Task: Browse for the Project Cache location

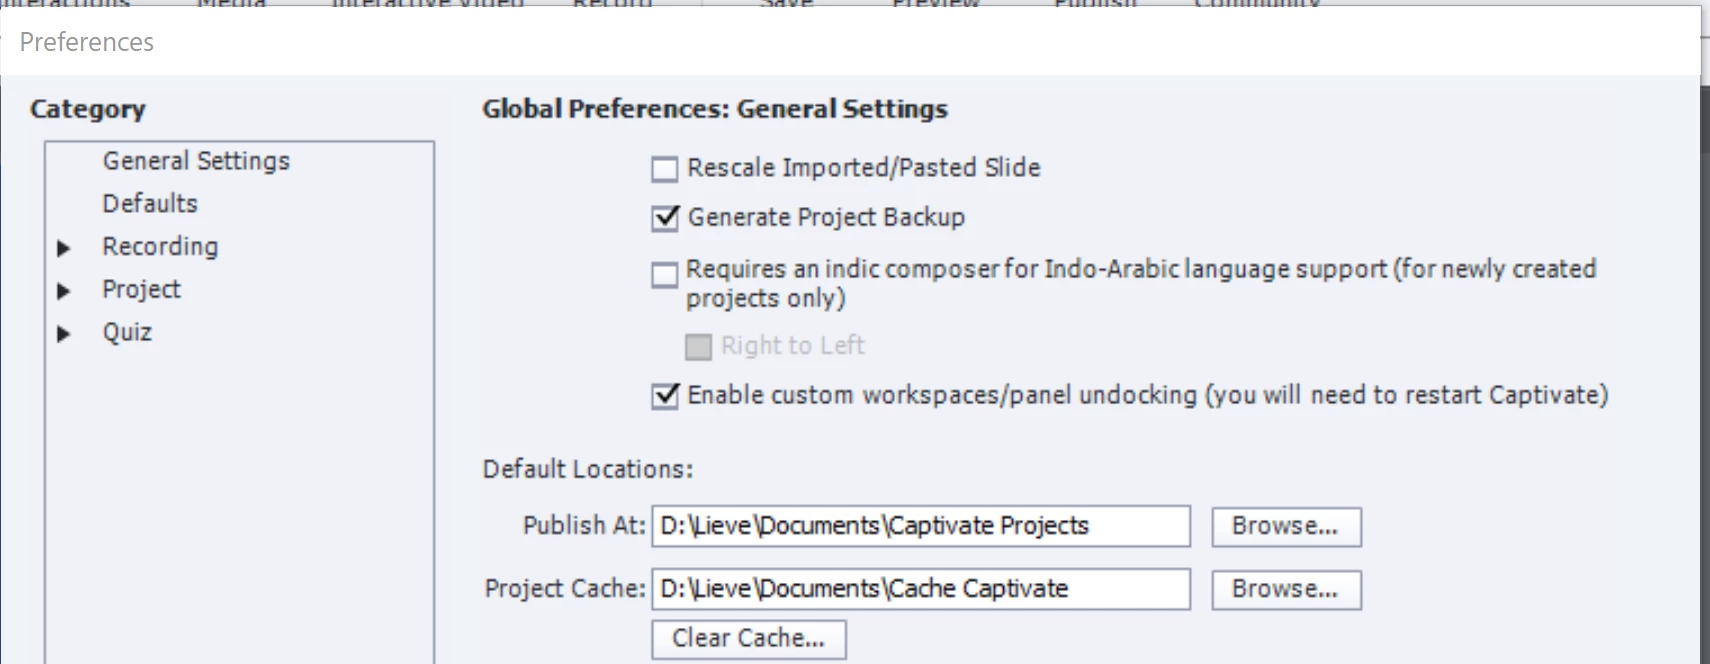Action: [1286, 590]
